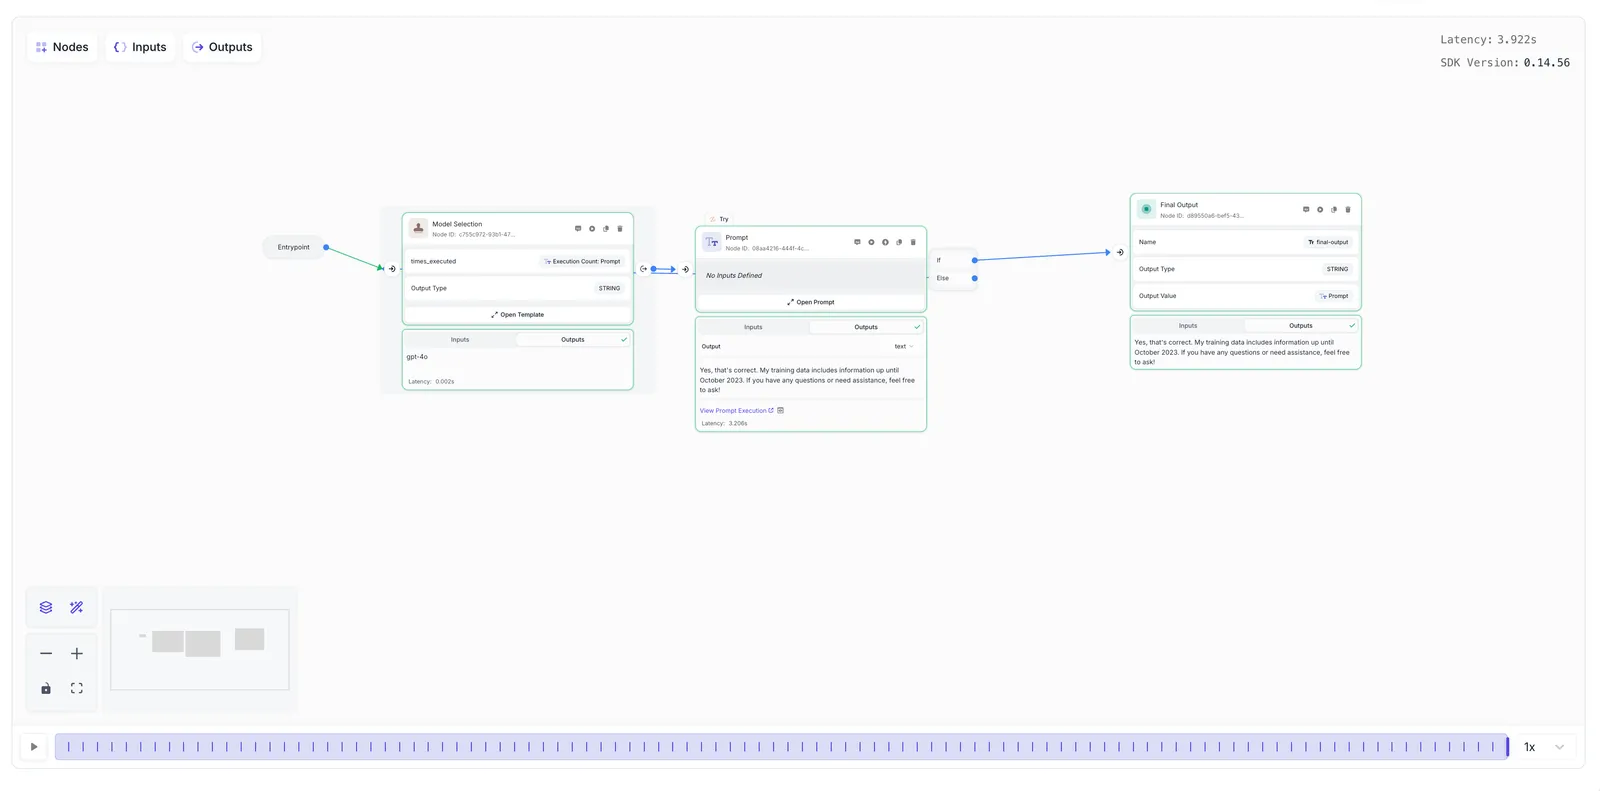Switch Final Output results to Inputs tab

1188,326
